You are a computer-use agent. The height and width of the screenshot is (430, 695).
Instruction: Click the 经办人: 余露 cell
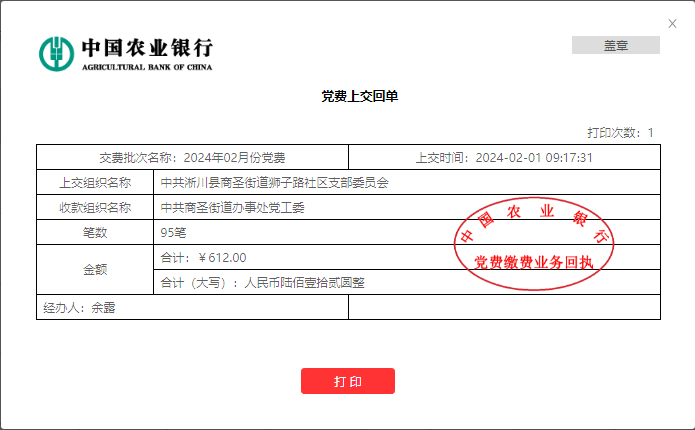pos(192,307)
